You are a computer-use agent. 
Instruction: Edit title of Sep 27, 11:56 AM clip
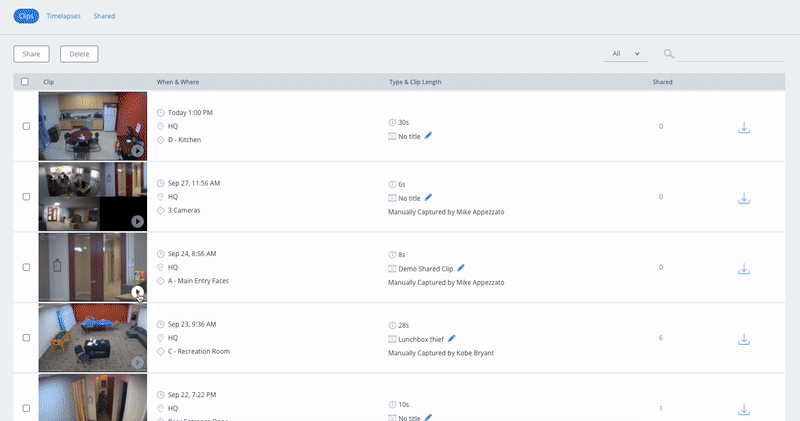(x=428, y=197)
